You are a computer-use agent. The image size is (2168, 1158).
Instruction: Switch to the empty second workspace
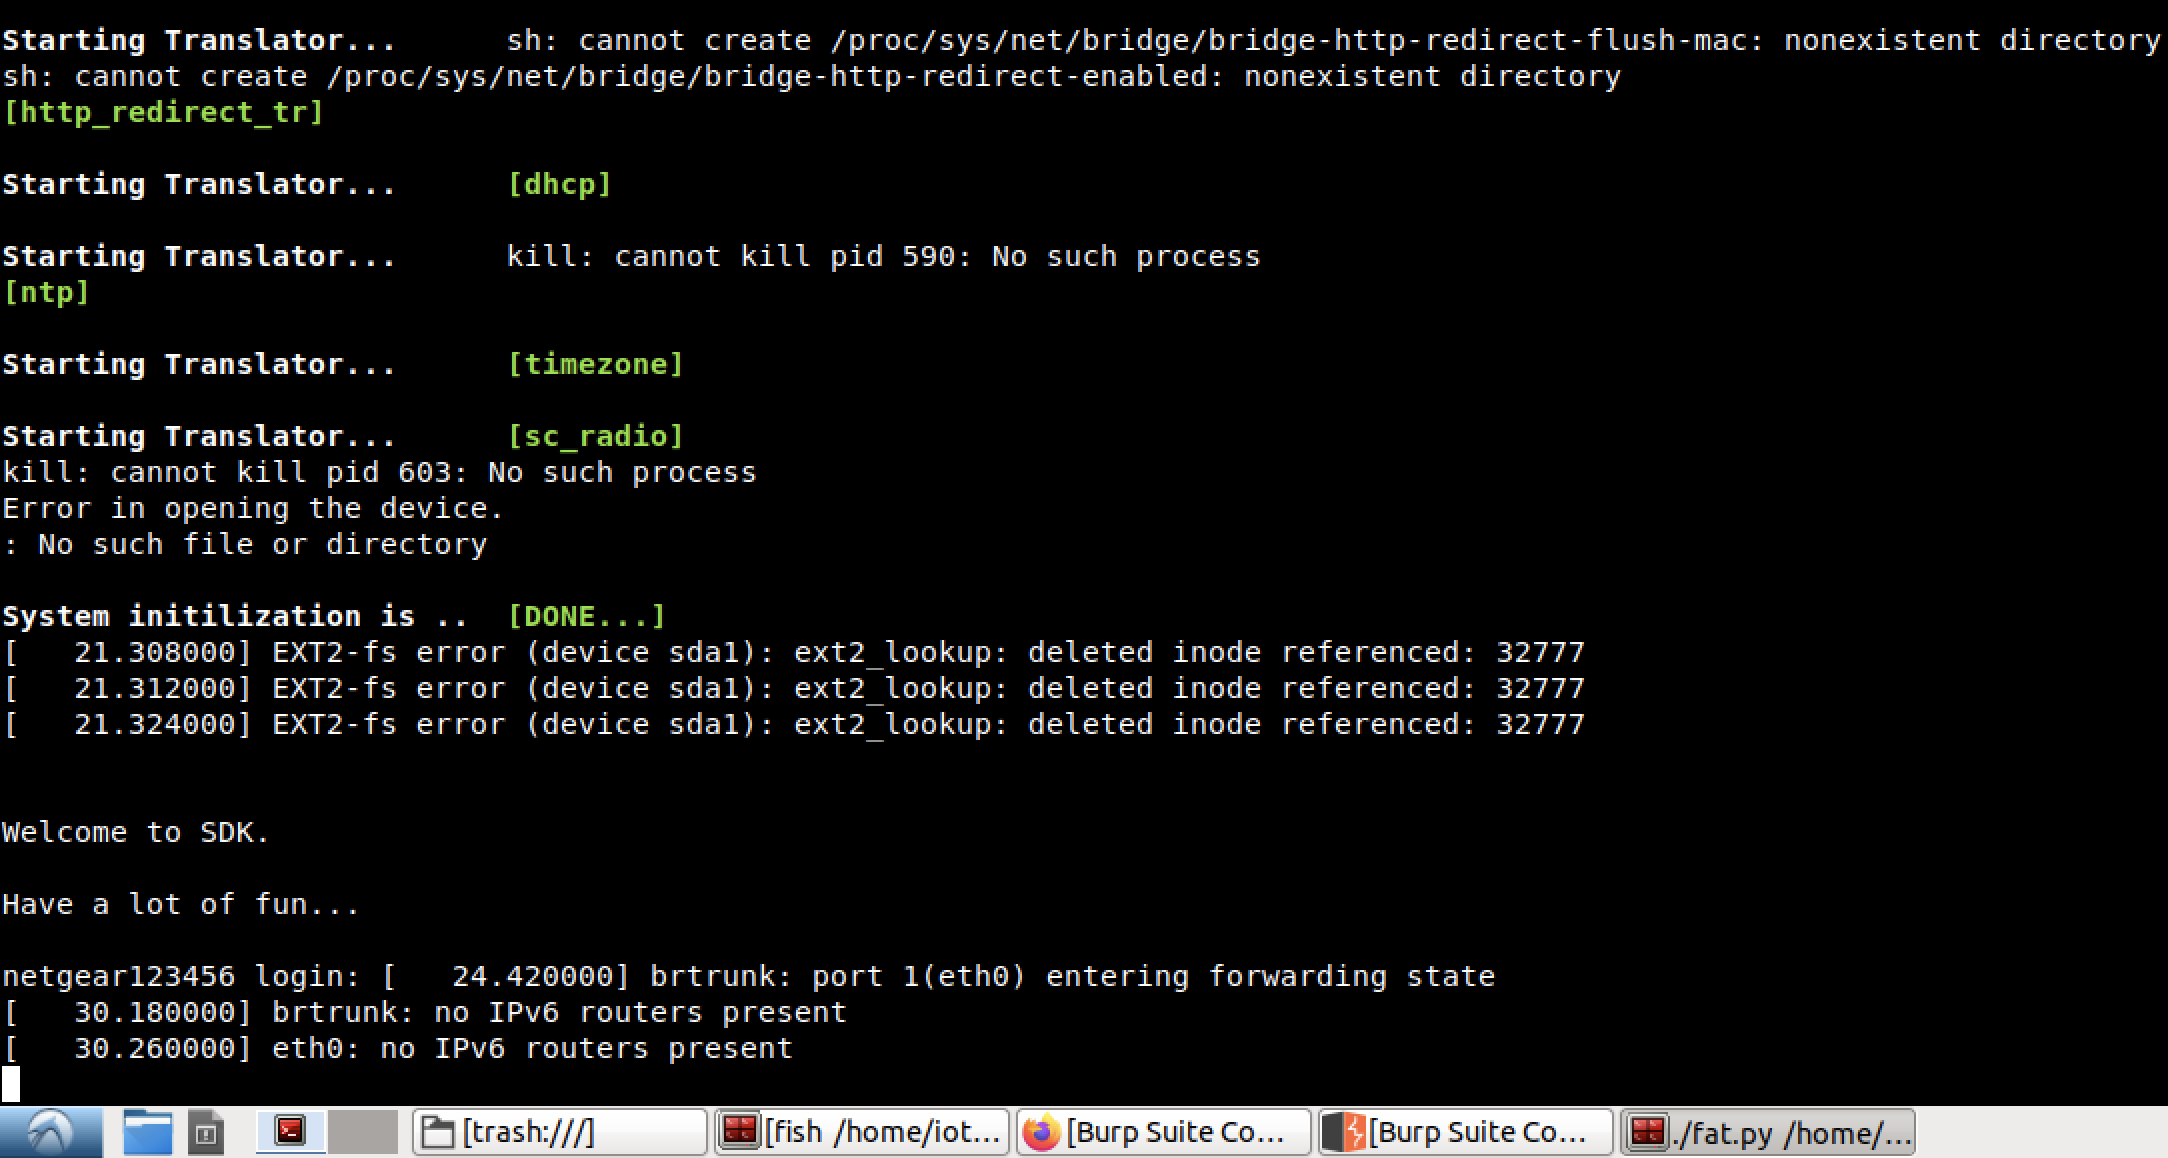(363, 1132)
